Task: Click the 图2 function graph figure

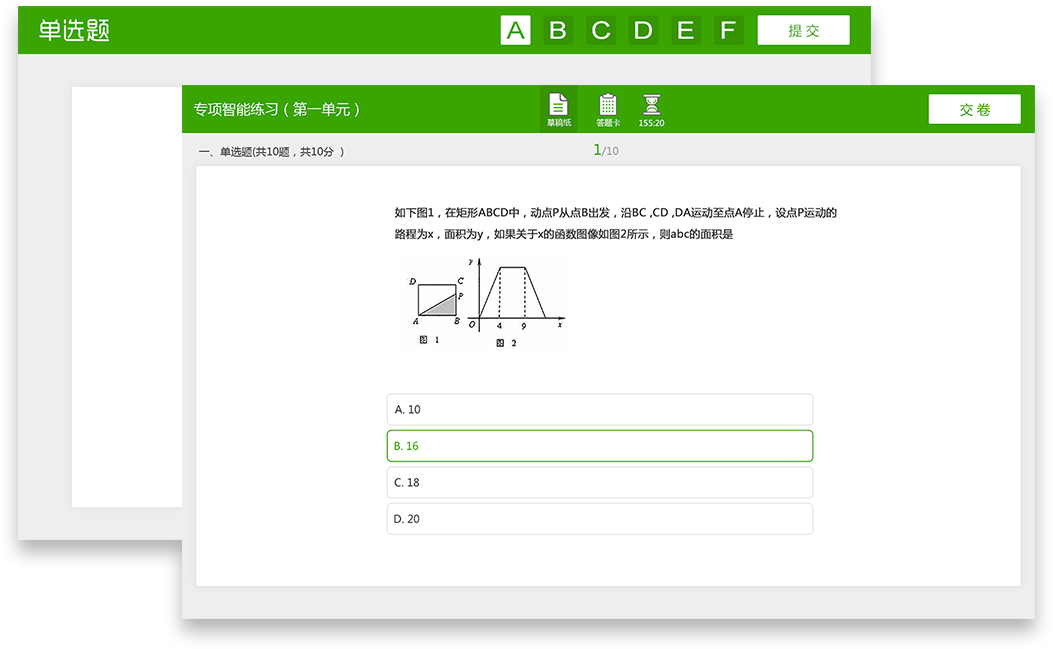Action: tap(516, 297)
